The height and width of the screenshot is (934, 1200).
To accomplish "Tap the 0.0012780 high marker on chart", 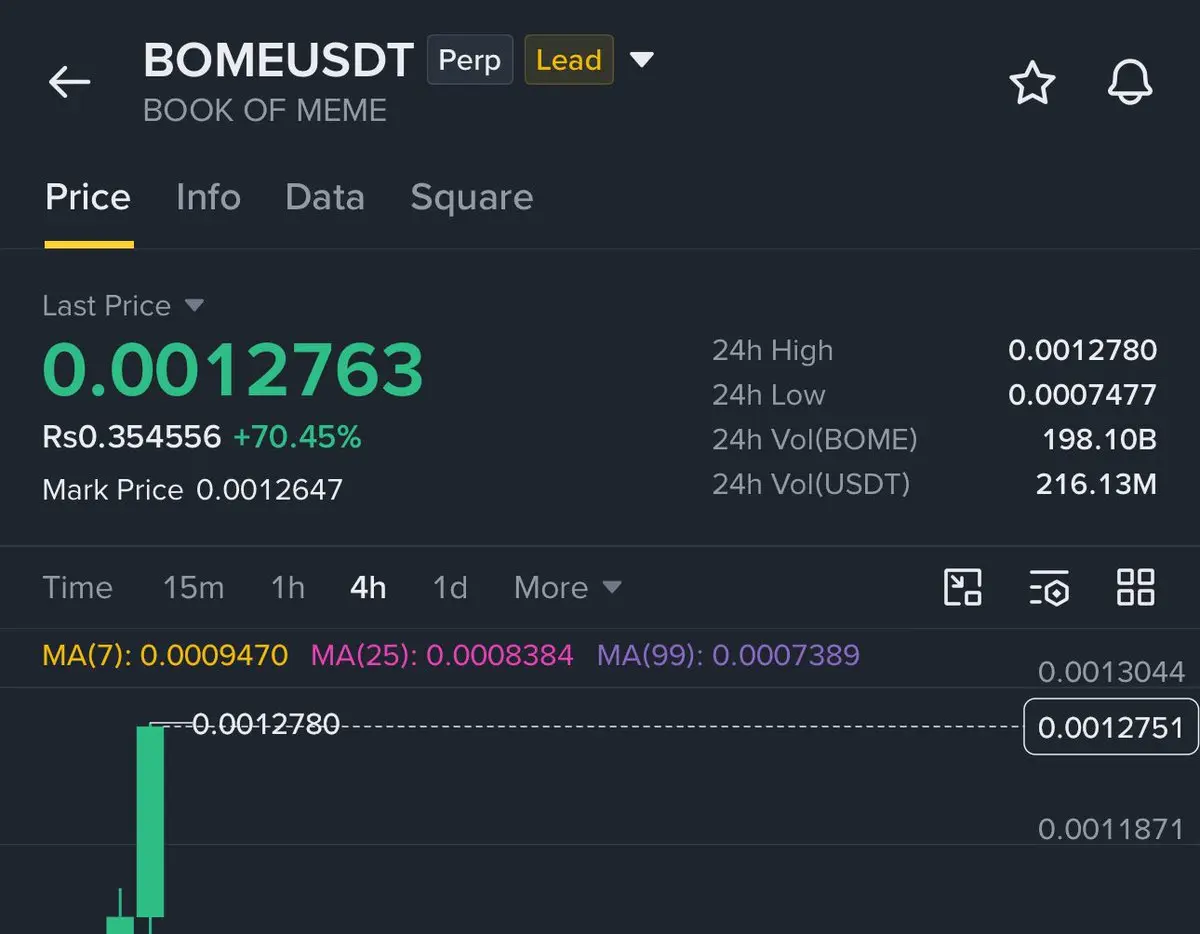I will tap(265, 723).
